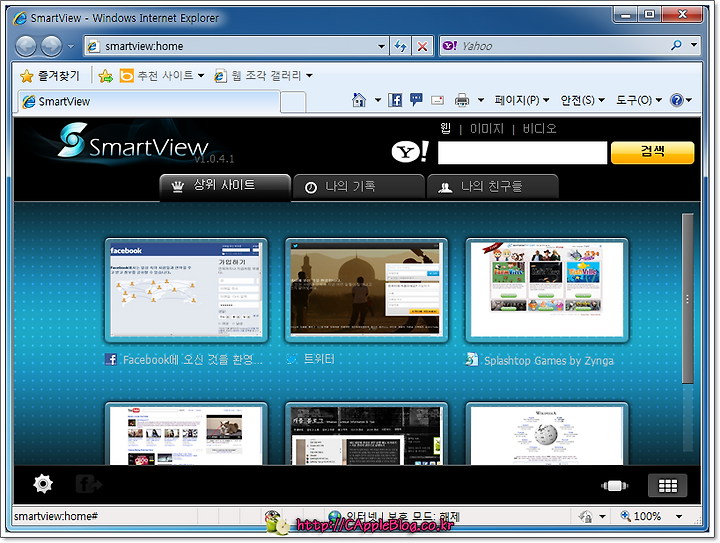Click the yellow 검색 button

(x=652, y=152)
